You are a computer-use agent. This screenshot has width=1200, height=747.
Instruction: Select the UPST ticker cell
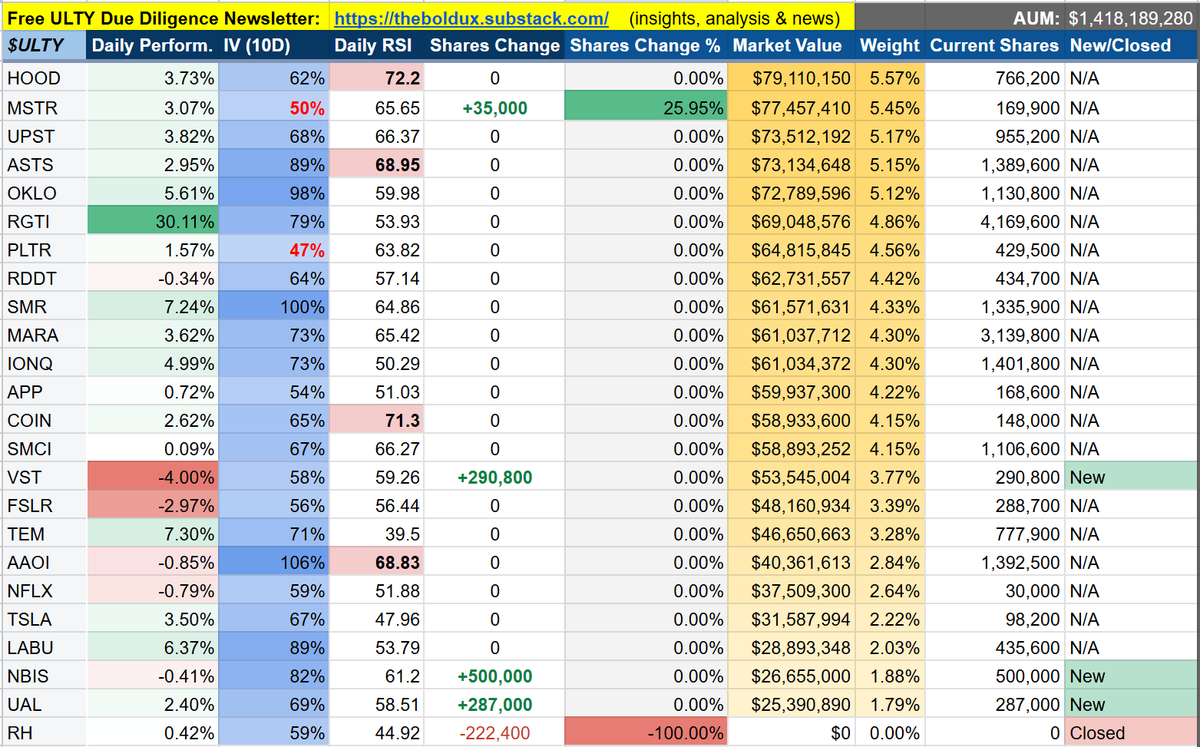click(43, 135)
